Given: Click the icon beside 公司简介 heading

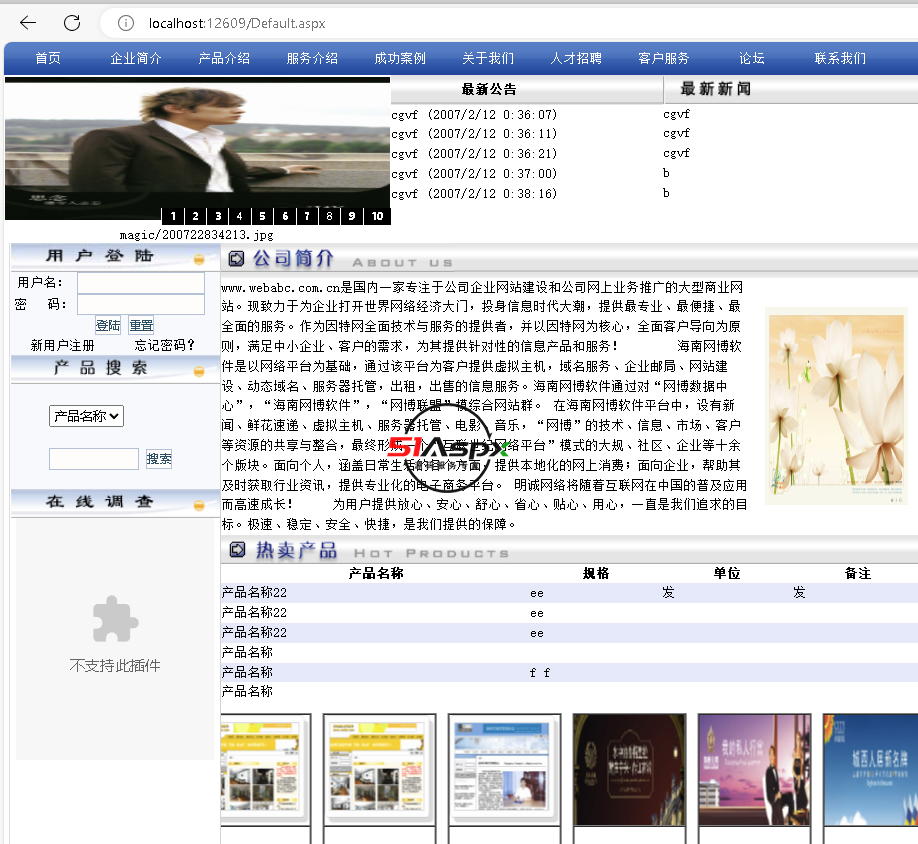Looking at the screenshot, I should click(236, 259).
